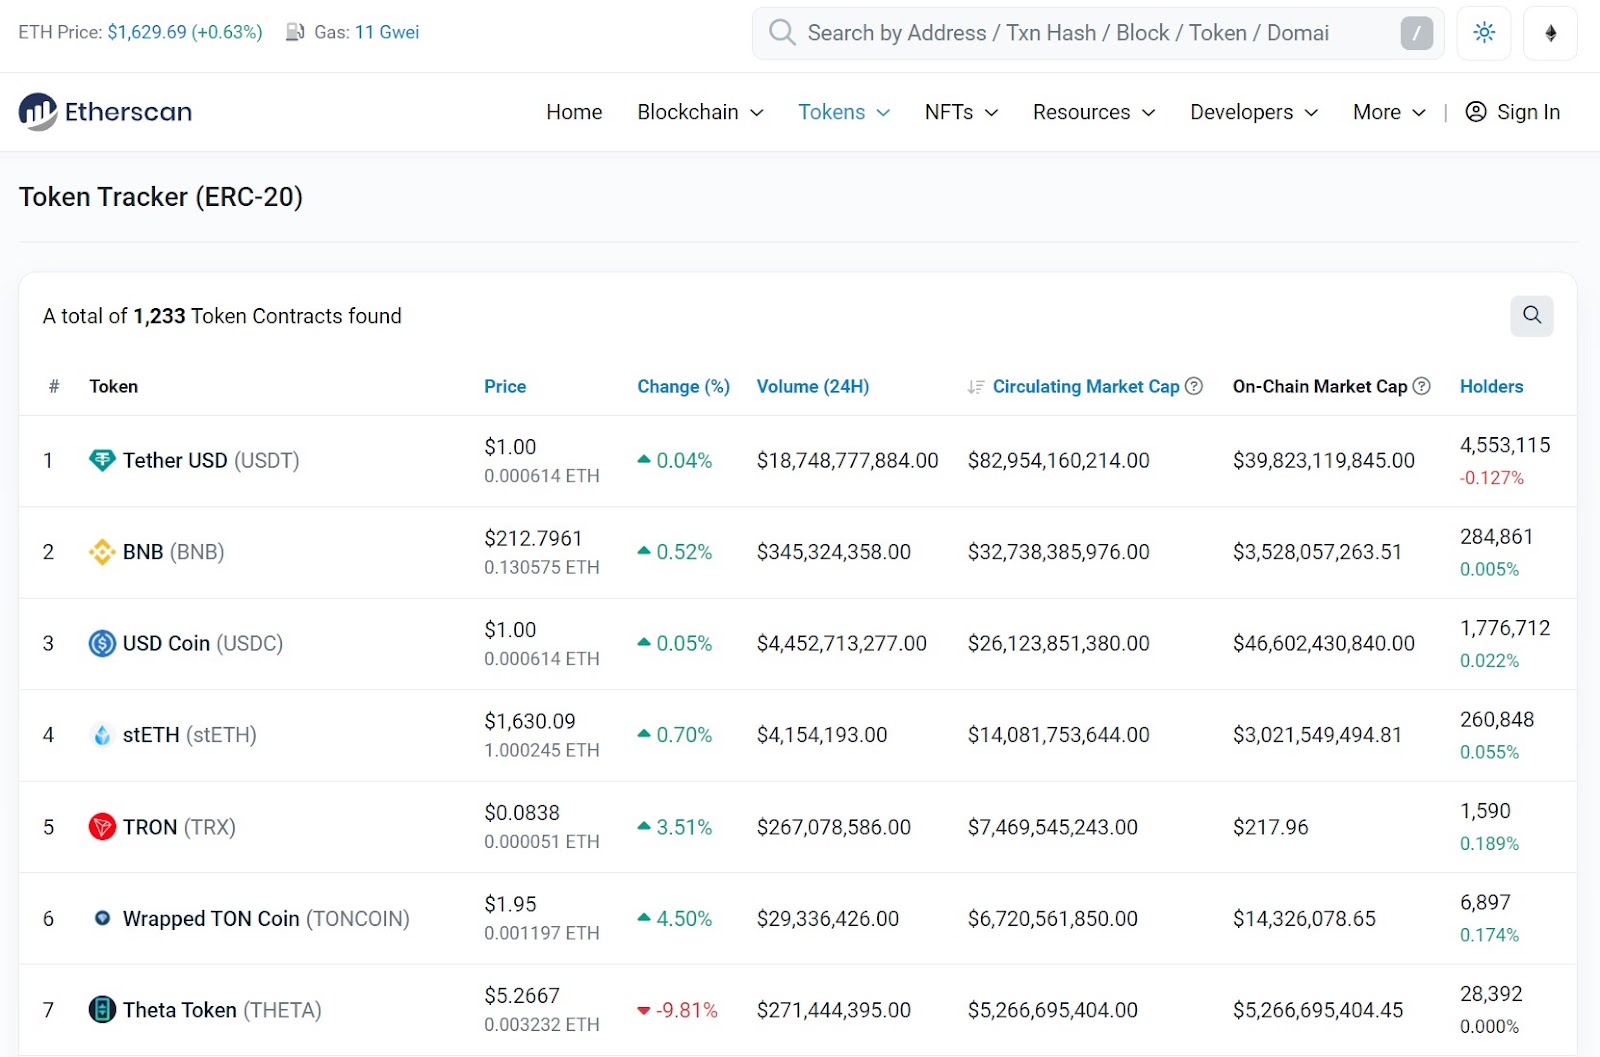Open the Ethereum network selector icon
This screenshot has width=1600, height=1057.
point(1550,33)
